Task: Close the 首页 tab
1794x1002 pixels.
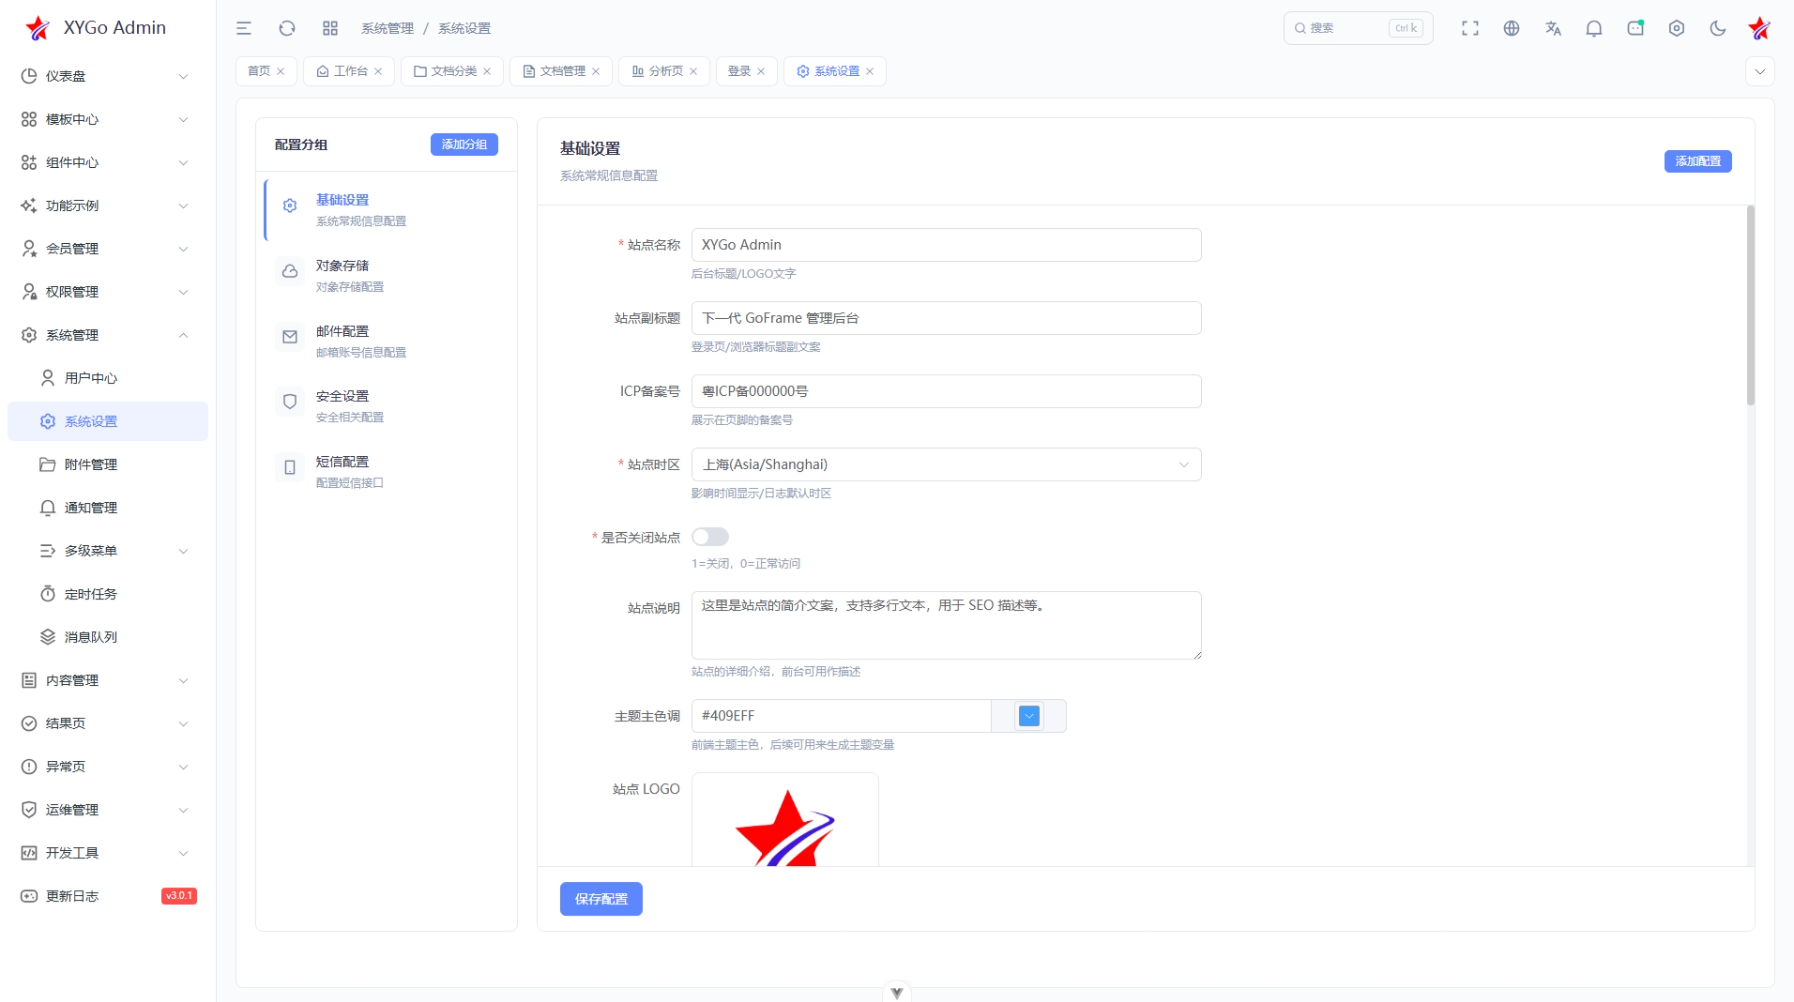Action: point(281,71)
